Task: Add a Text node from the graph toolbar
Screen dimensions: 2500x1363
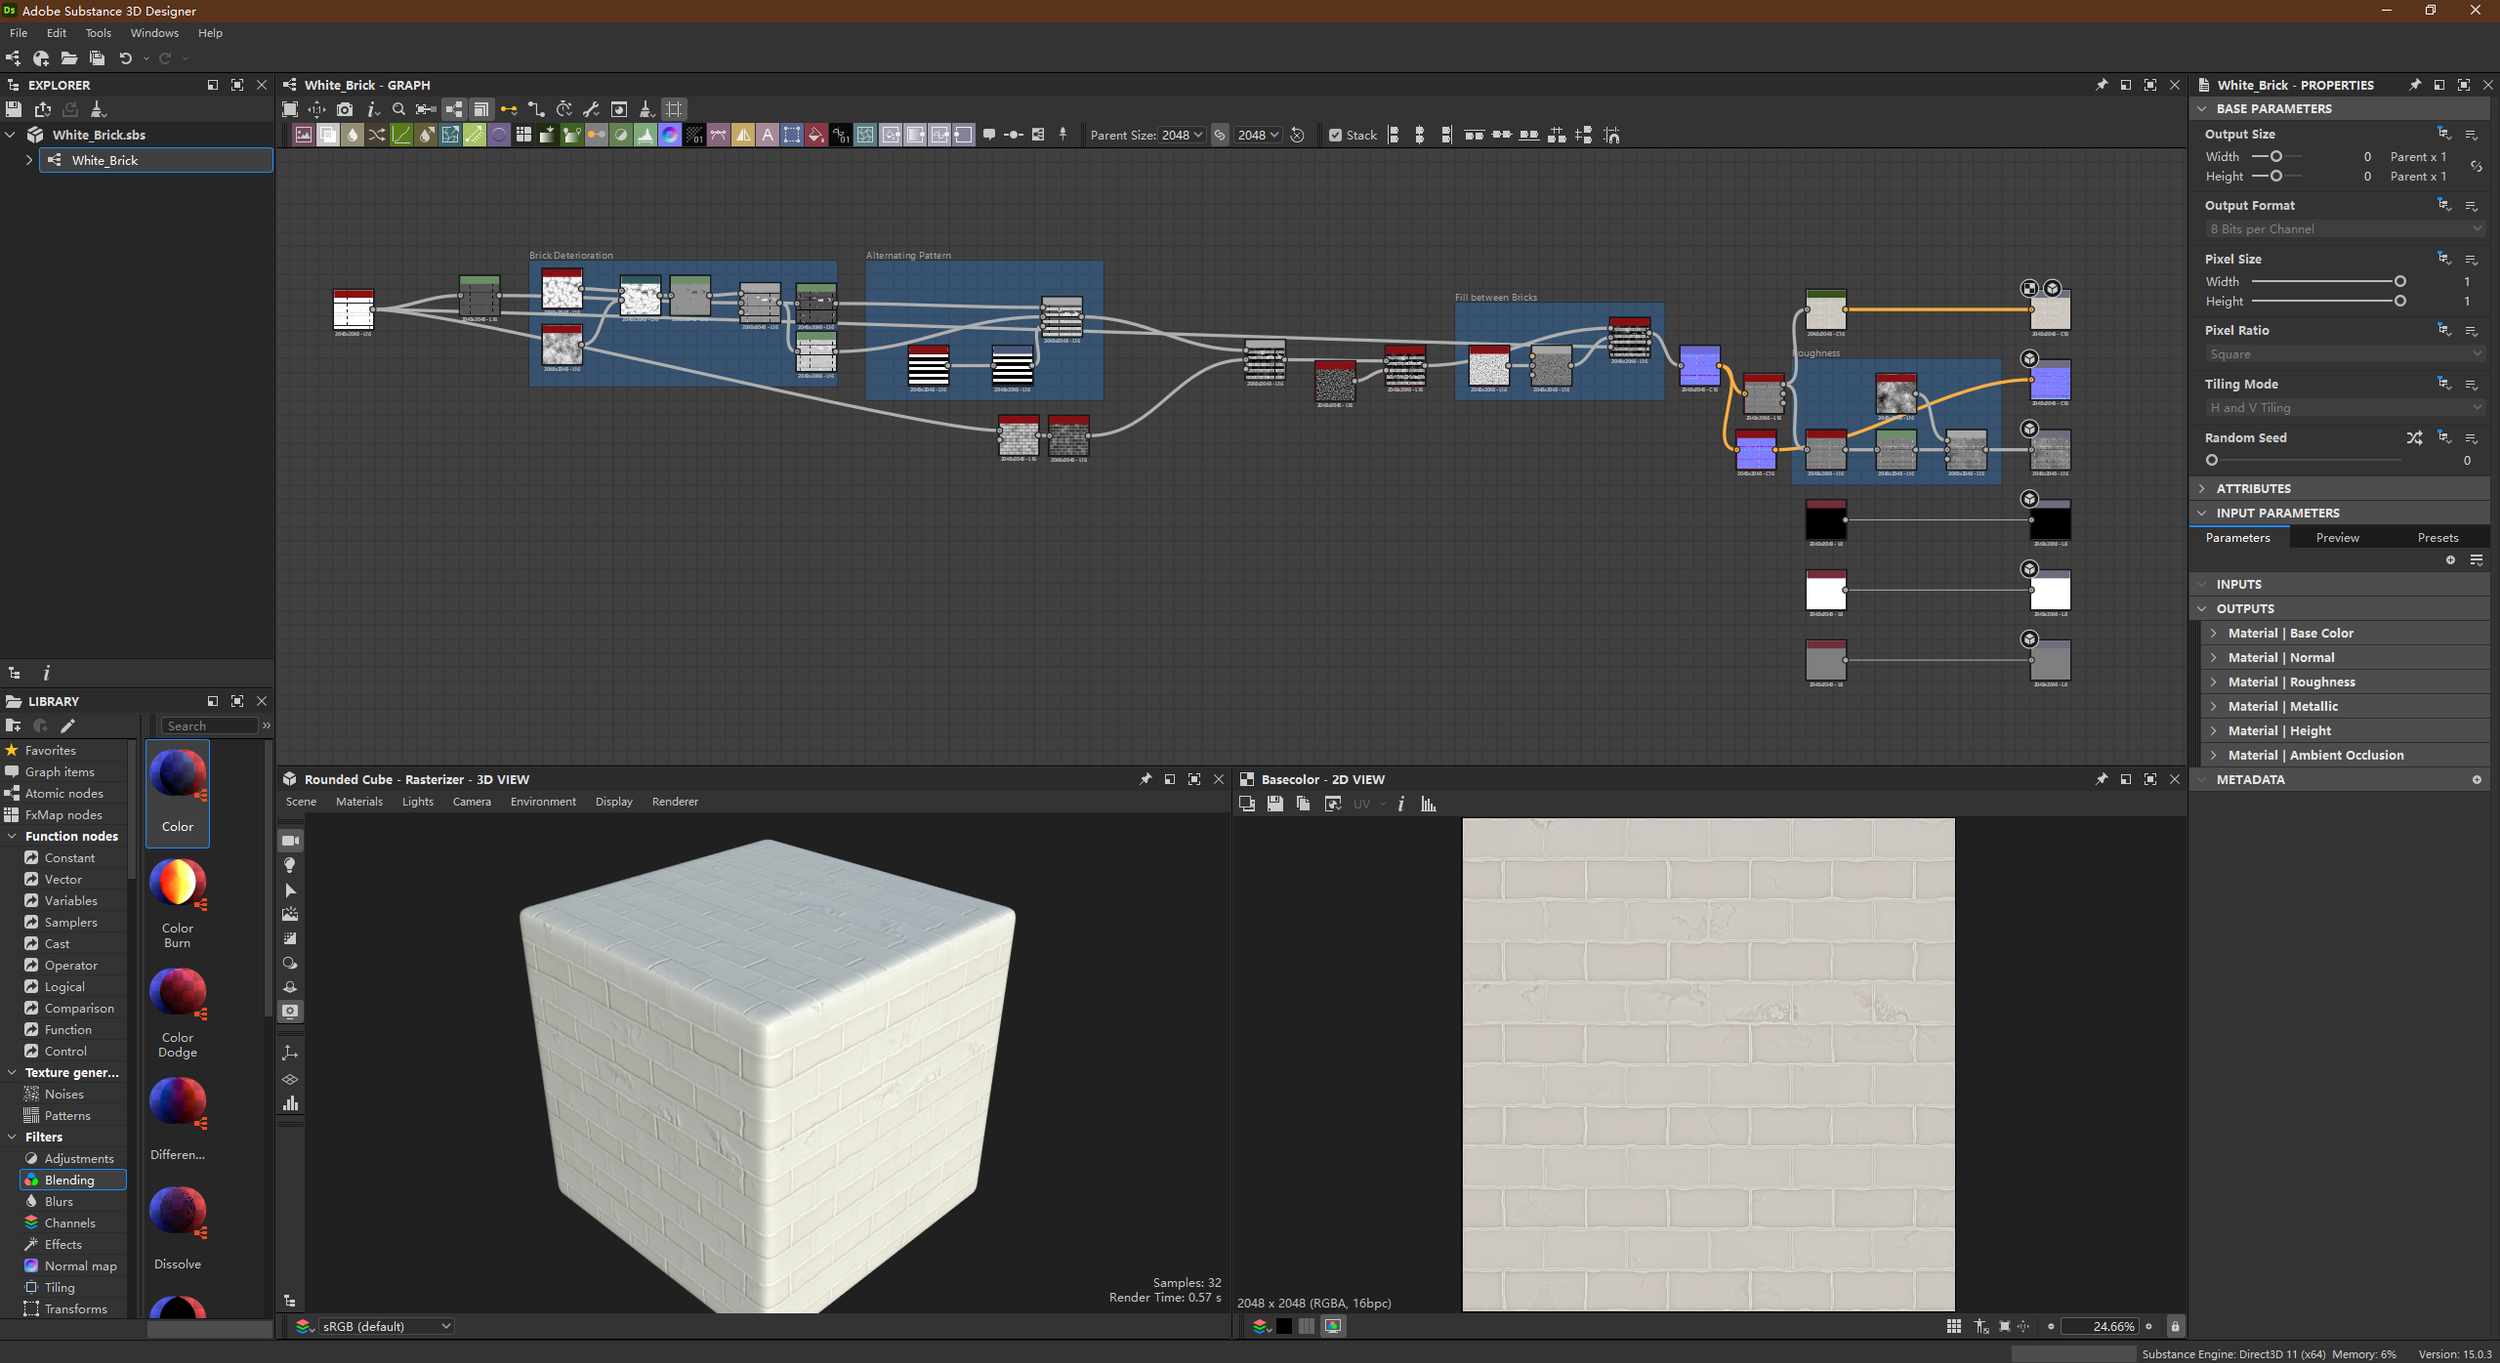Action: [767, 135]
